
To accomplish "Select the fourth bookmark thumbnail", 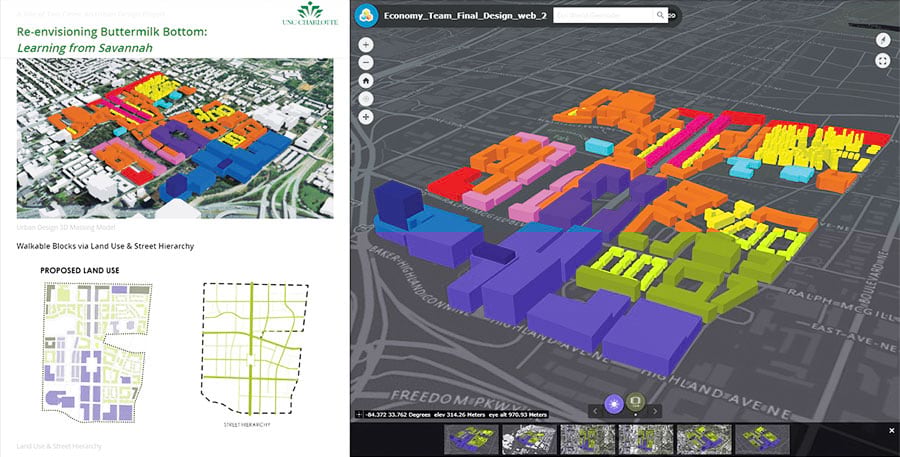I will pyautogui.click(x=646, y=440).
